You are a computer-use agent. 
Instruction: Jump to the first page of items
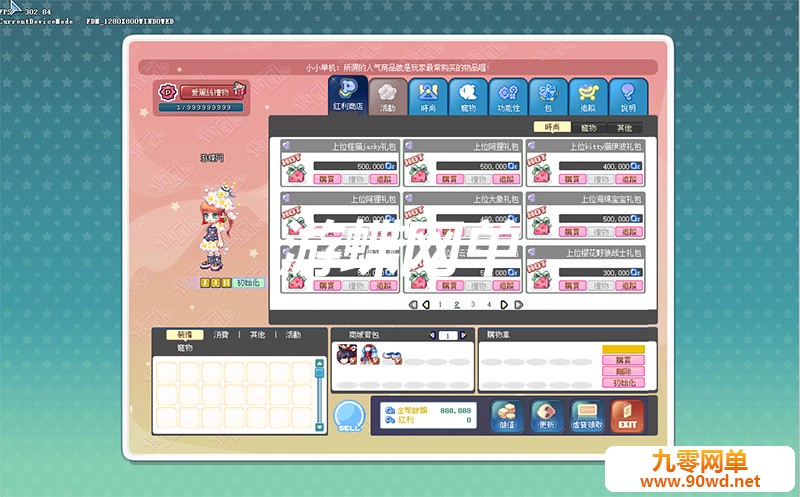[x=413, y=305]
